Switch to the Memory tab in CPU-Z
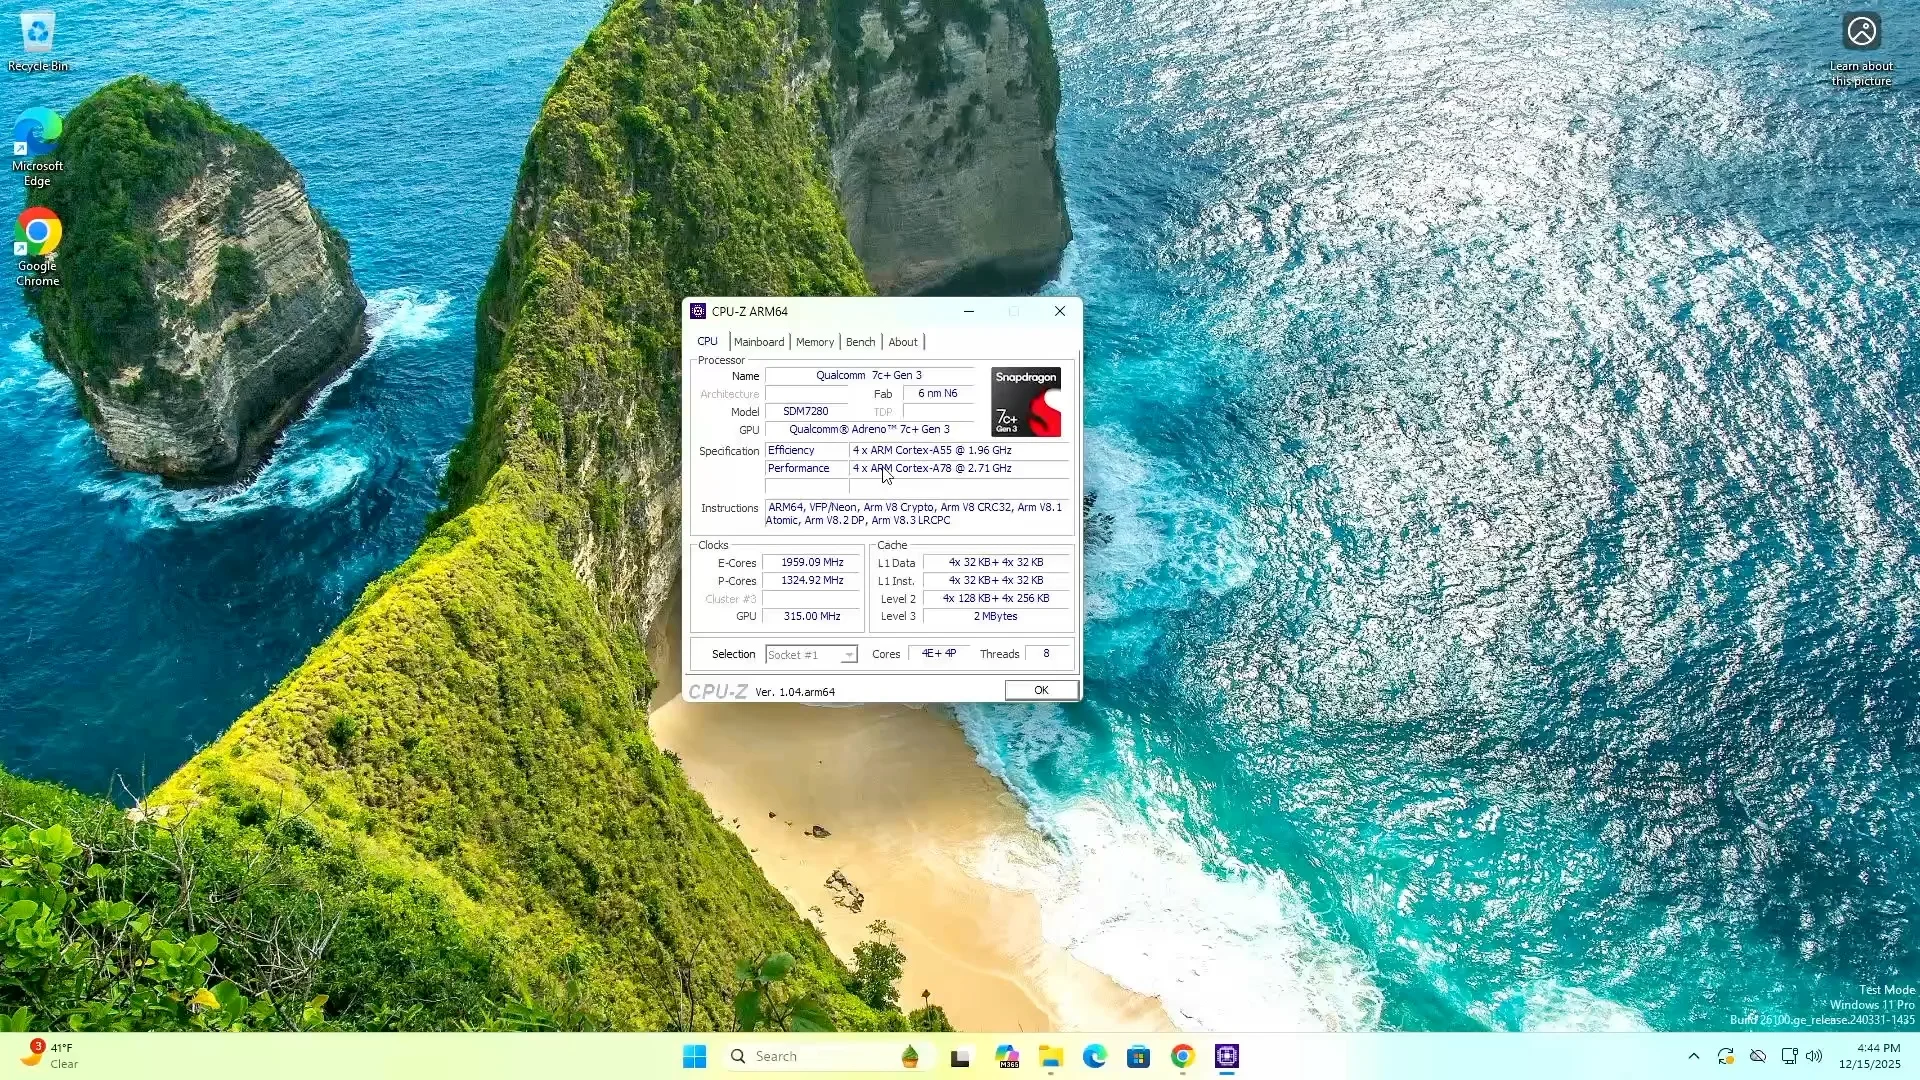Screen dimensions: 1920x1080 pyautogui.click(x=815, y=342)
